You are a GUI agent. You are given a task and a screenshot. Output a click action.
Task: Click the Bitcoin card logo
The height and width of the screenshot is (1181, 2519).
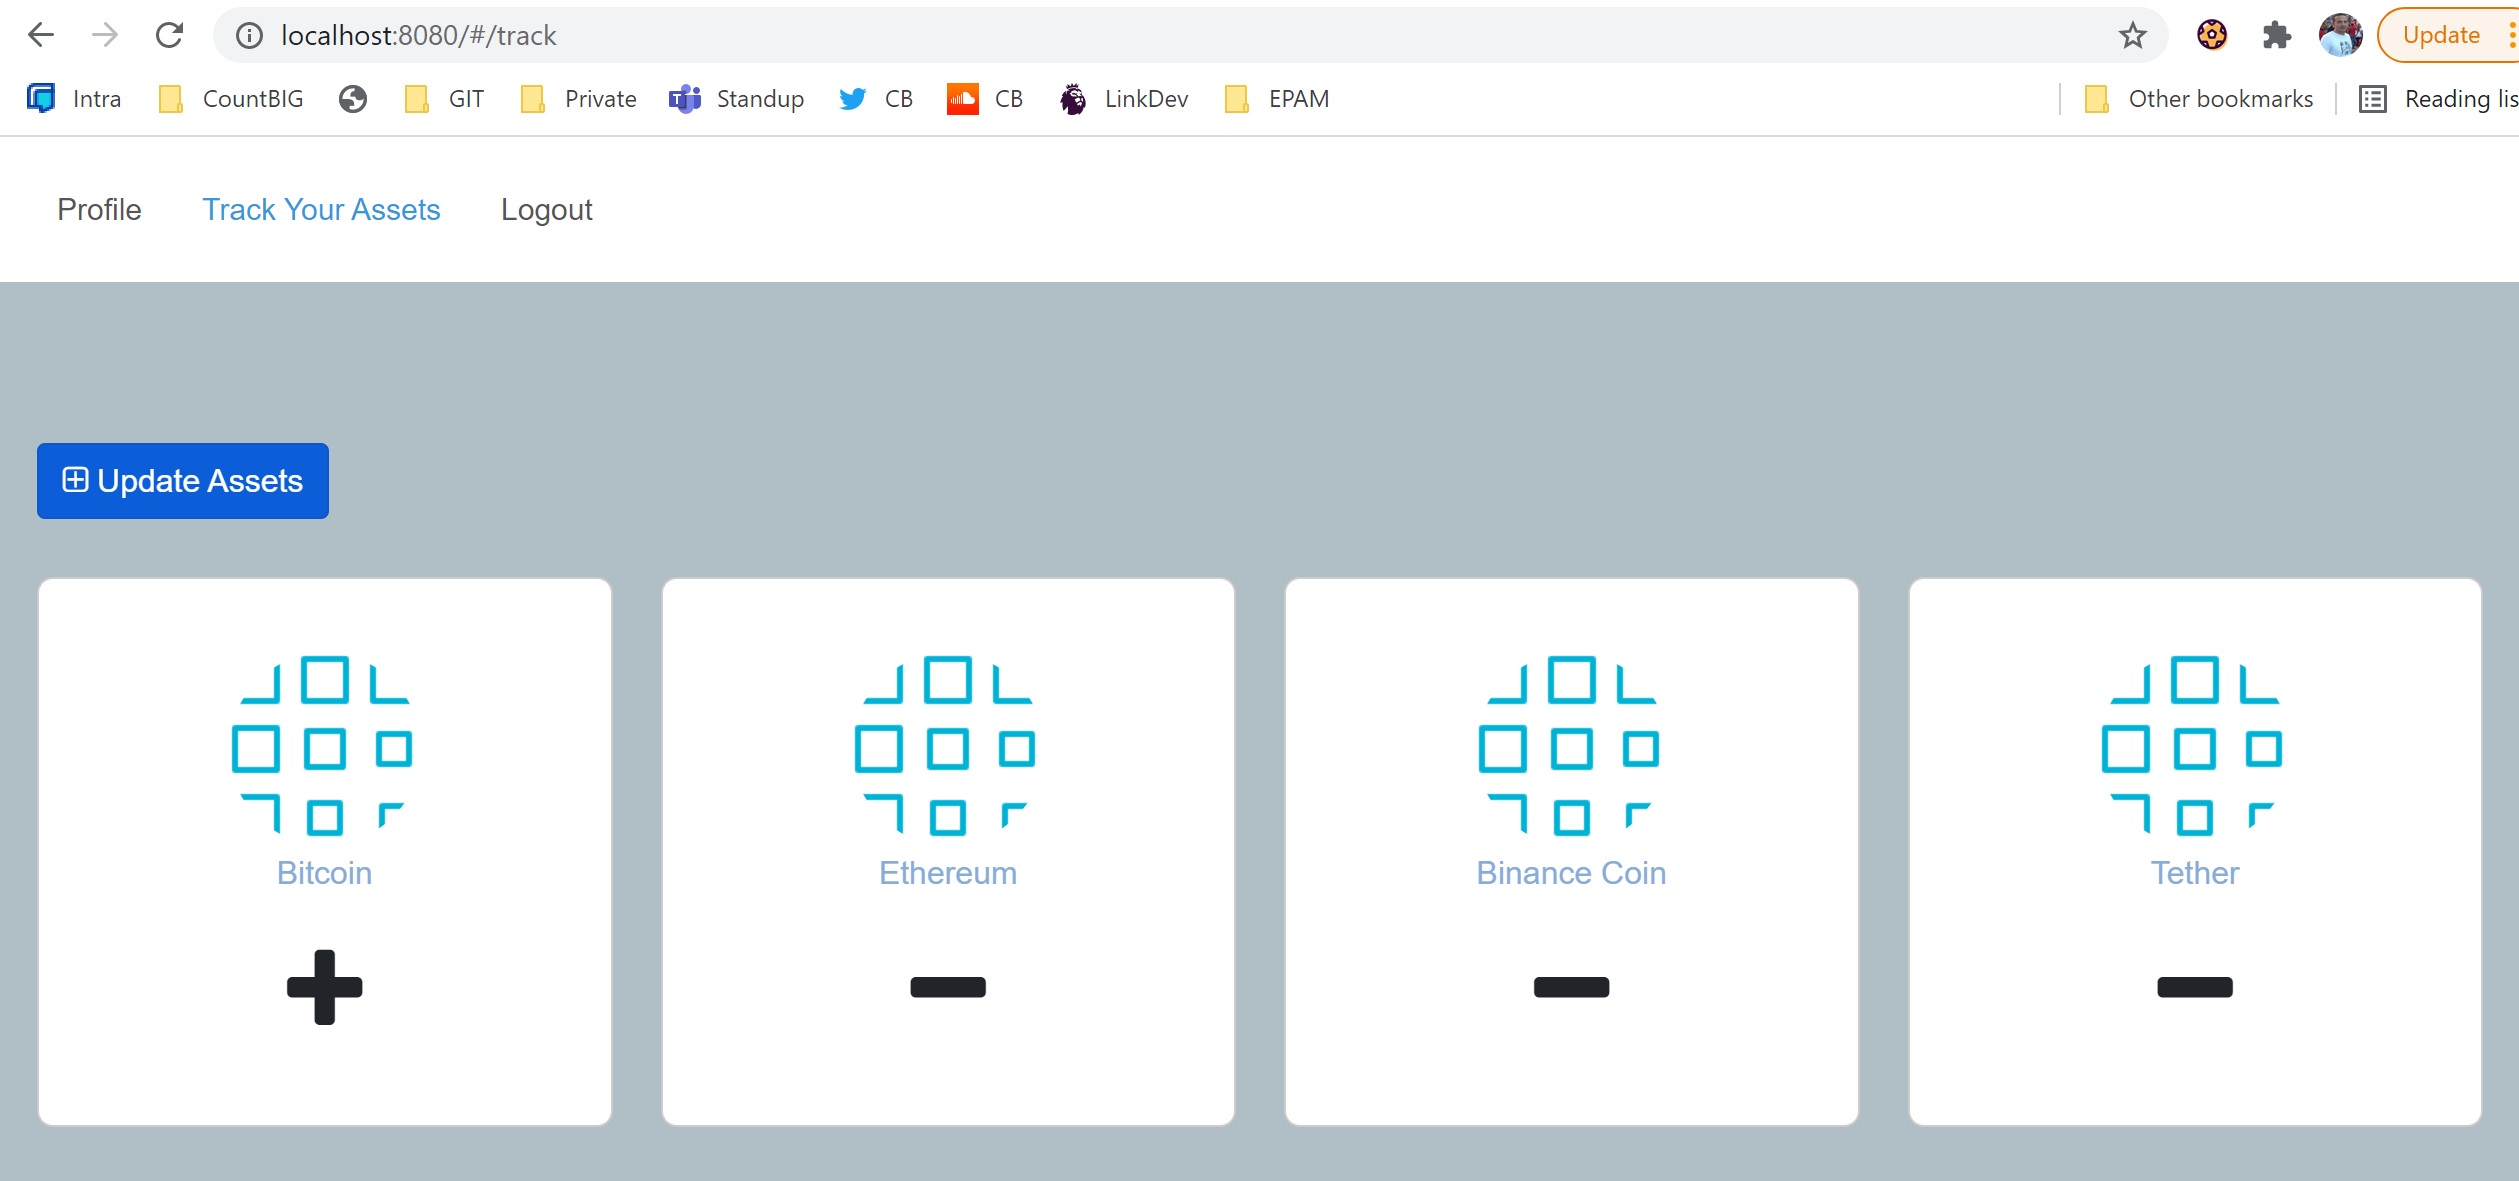(323, 745)
